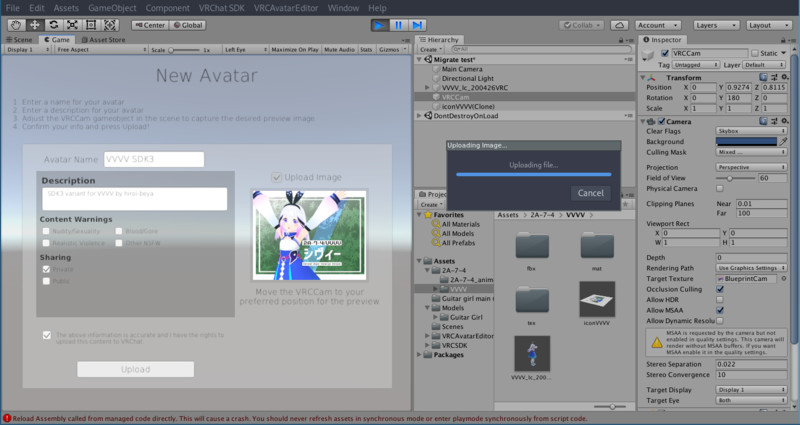Select the iconVVVV asset thumbnail

[597, 299]
